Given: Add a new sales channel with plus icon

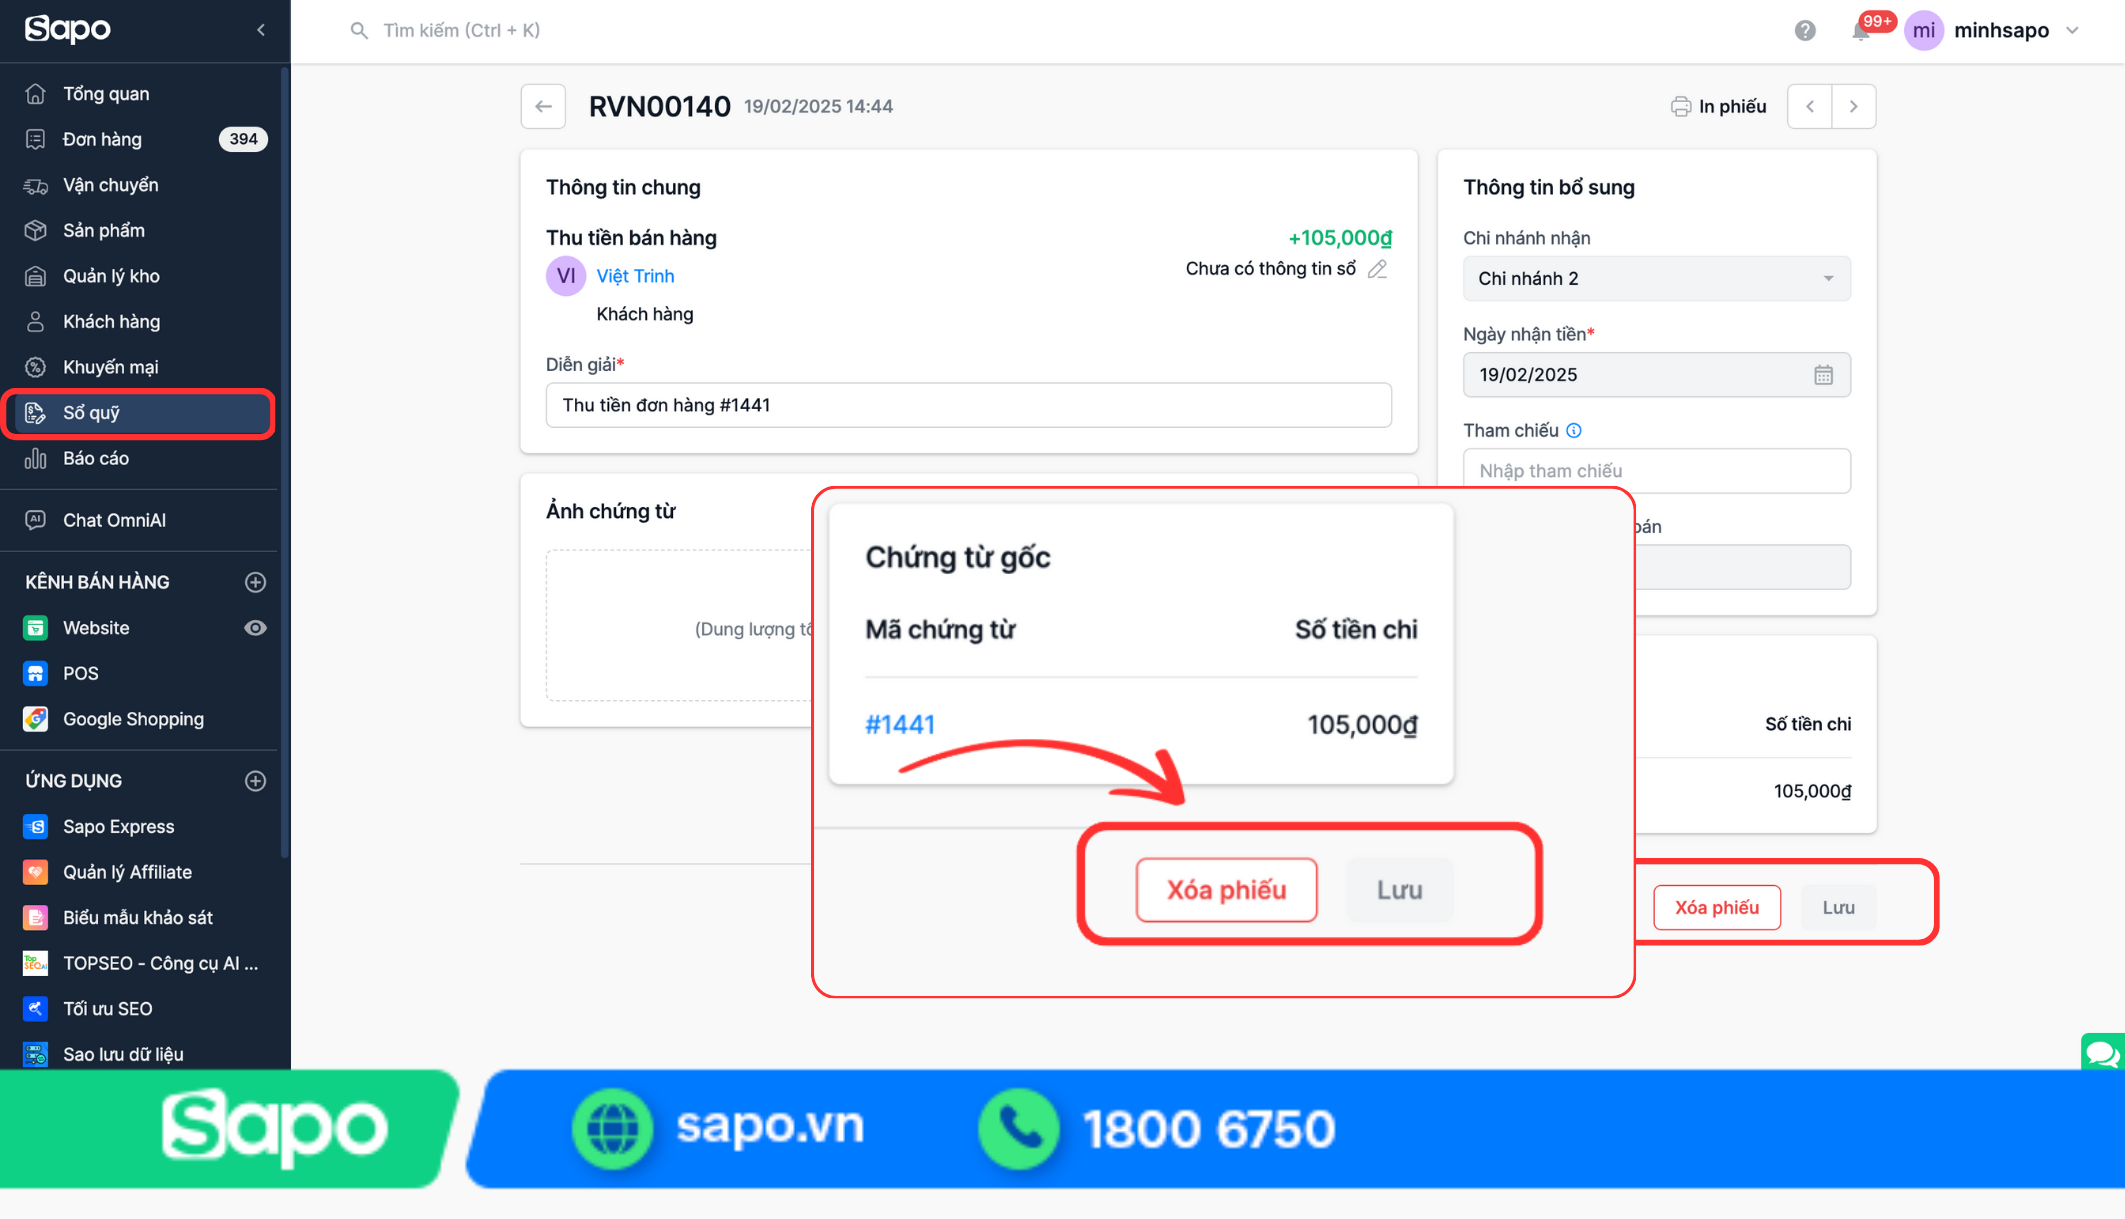Looking at the screenshot, I should [x=255, y=582].
